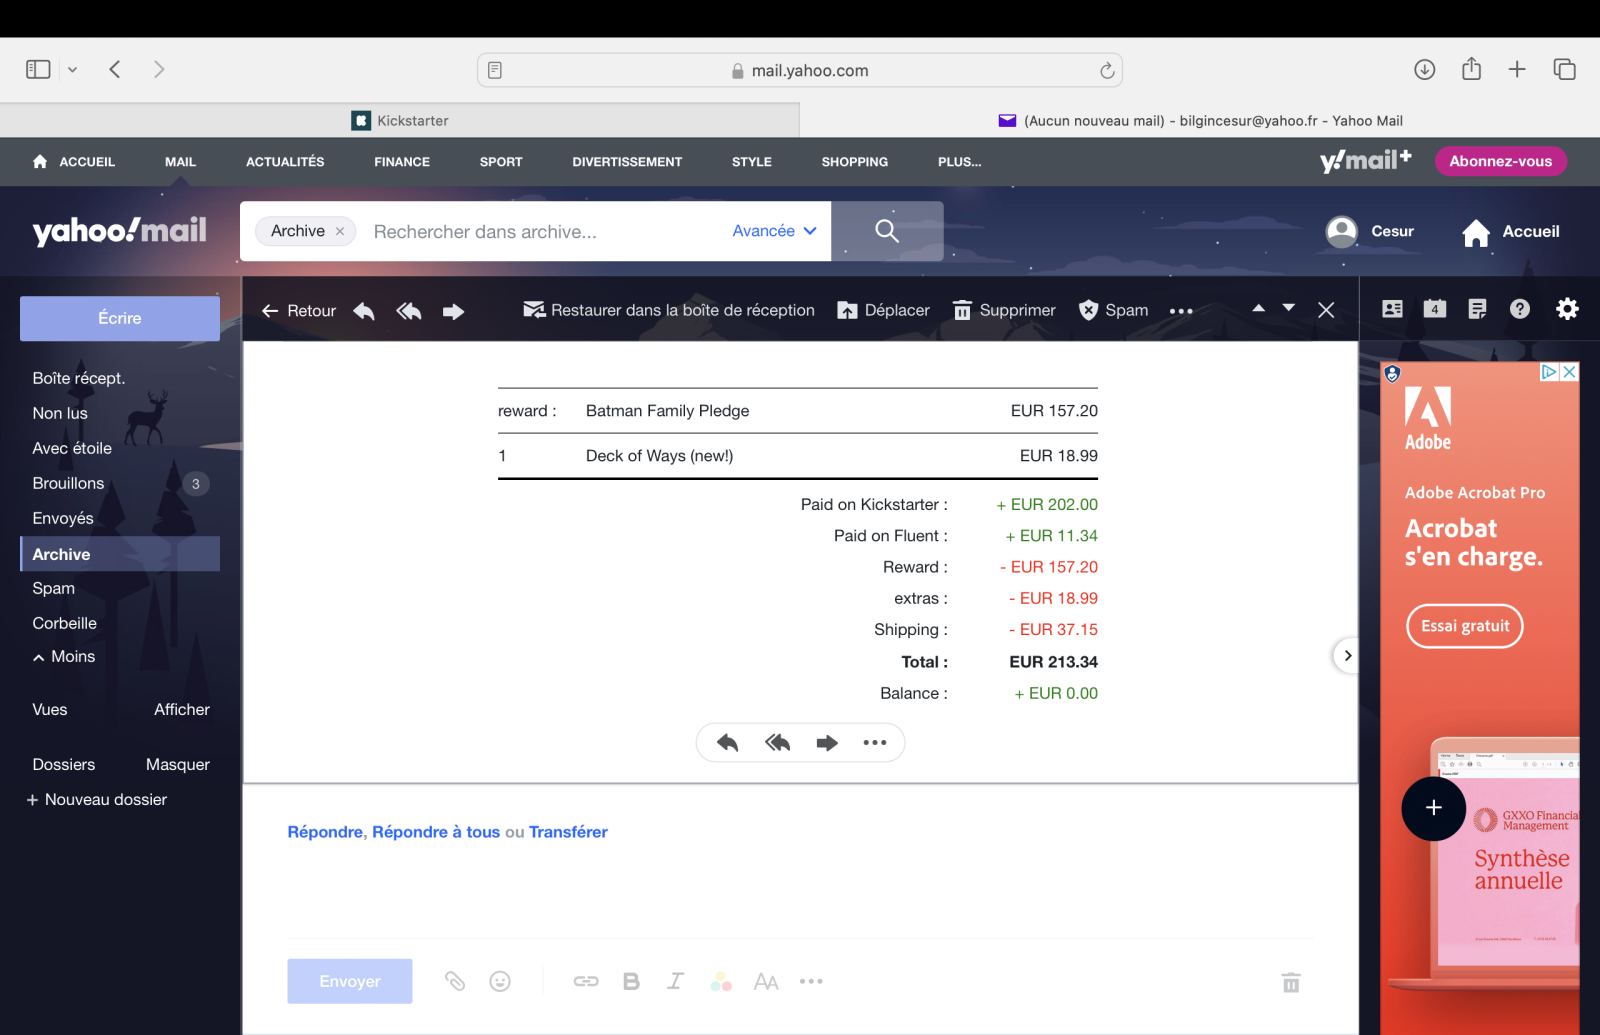
Task: Click the Écrire compose button
Action: [120, 318]
